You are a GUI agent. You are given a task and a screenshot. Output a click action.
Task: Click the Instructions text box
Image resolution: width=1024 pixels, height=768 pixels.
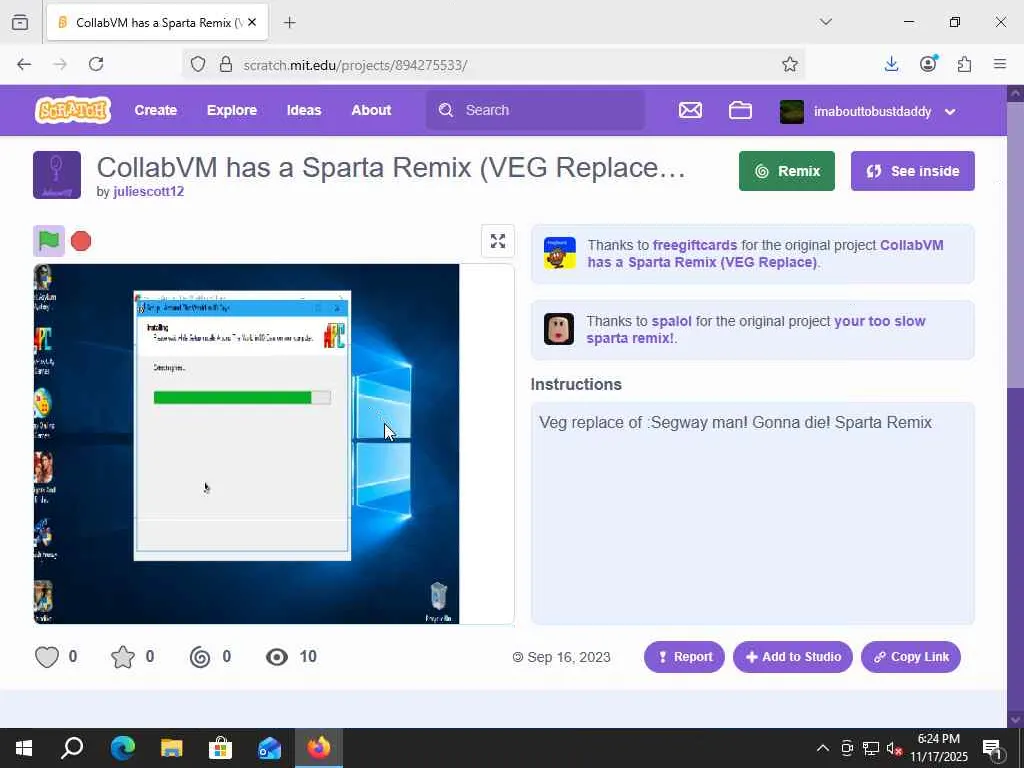(x=752, y=513)
